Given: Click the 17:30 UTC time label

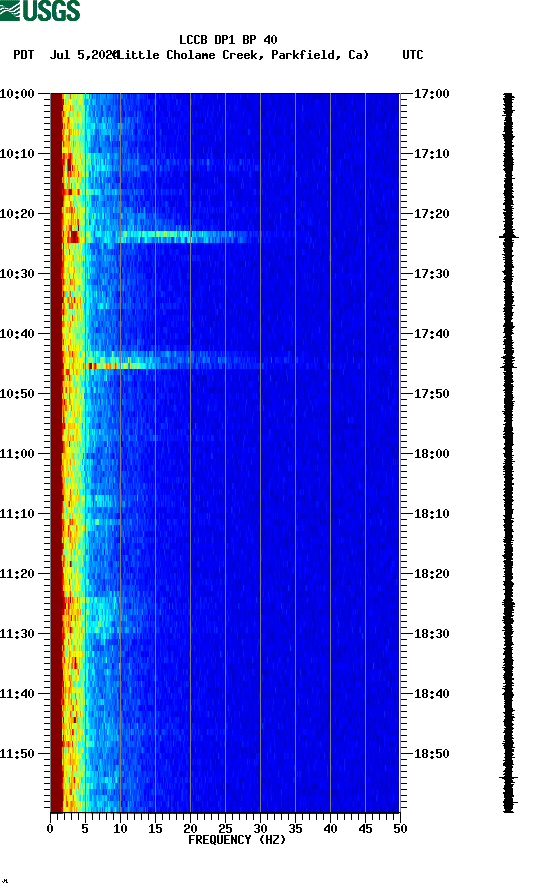Looking at the screenshot, I should (431, 274).
